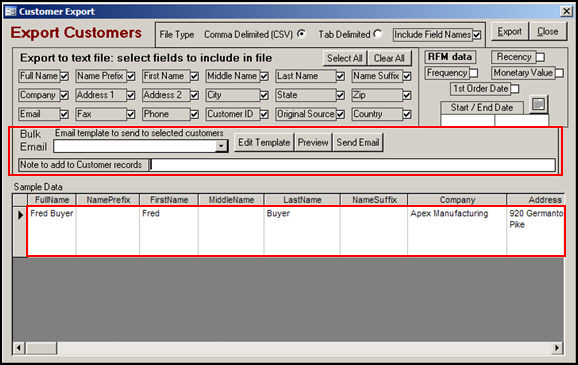
Task: Click the '920 Germanto Pike' address cell
Action: (x=536, y=231)
